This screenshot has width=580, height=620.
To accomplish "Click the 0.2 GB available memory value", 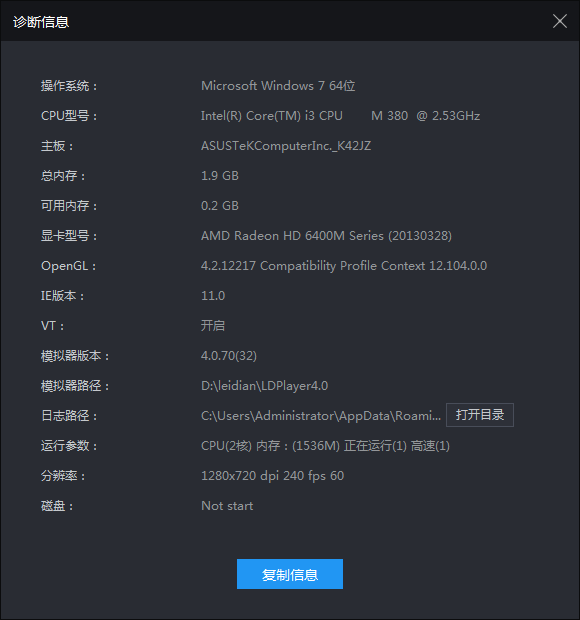I will (220, 206).
